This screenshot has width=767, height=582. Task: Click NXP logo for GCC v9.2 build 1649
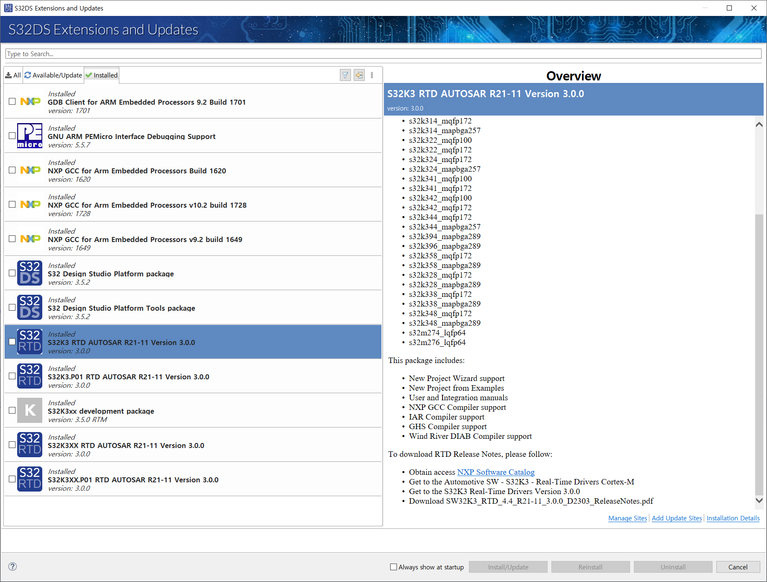click(30, 238)
